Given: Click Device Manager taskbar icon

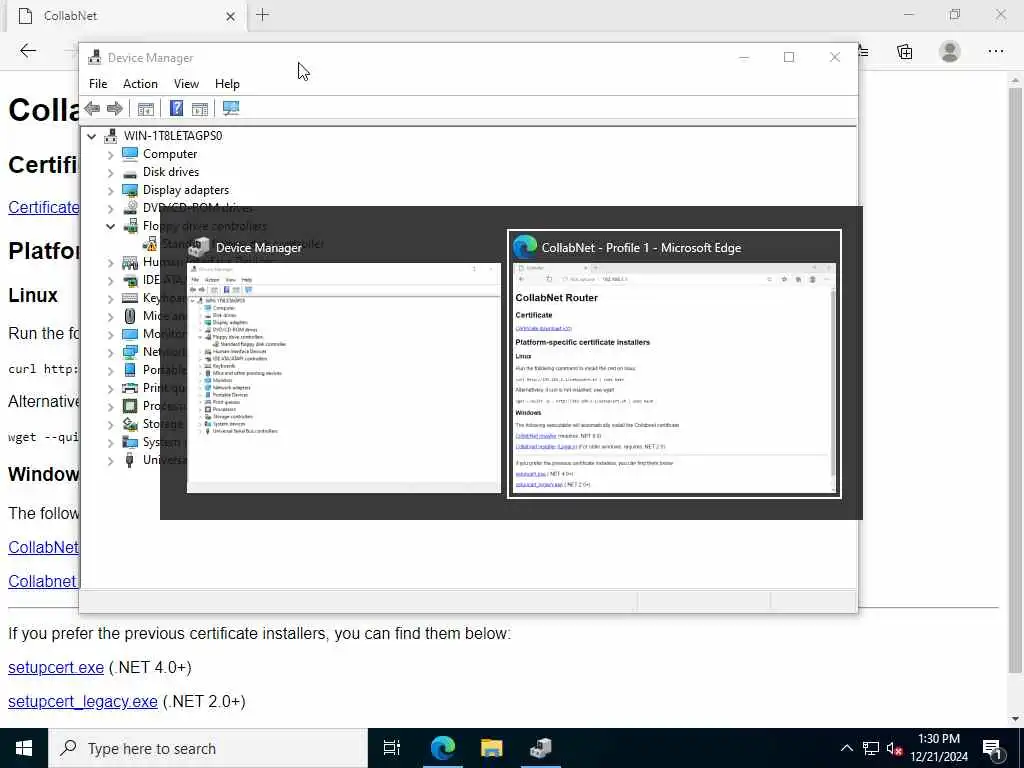Looking at the screenshot, I should 541,748.
